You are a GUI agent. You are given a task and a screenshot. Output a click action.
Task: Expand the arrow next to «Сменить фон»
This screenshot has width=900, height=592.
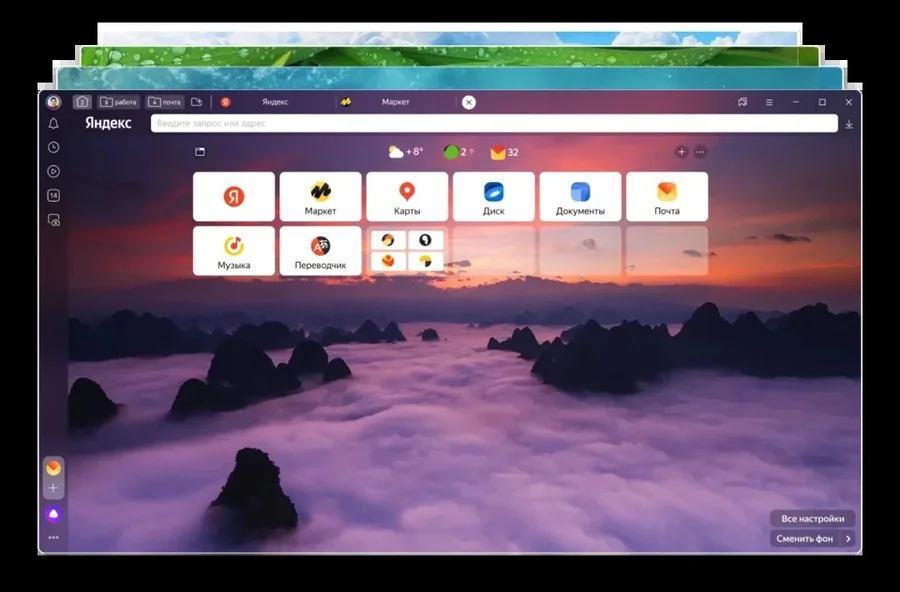click(848, 539)
